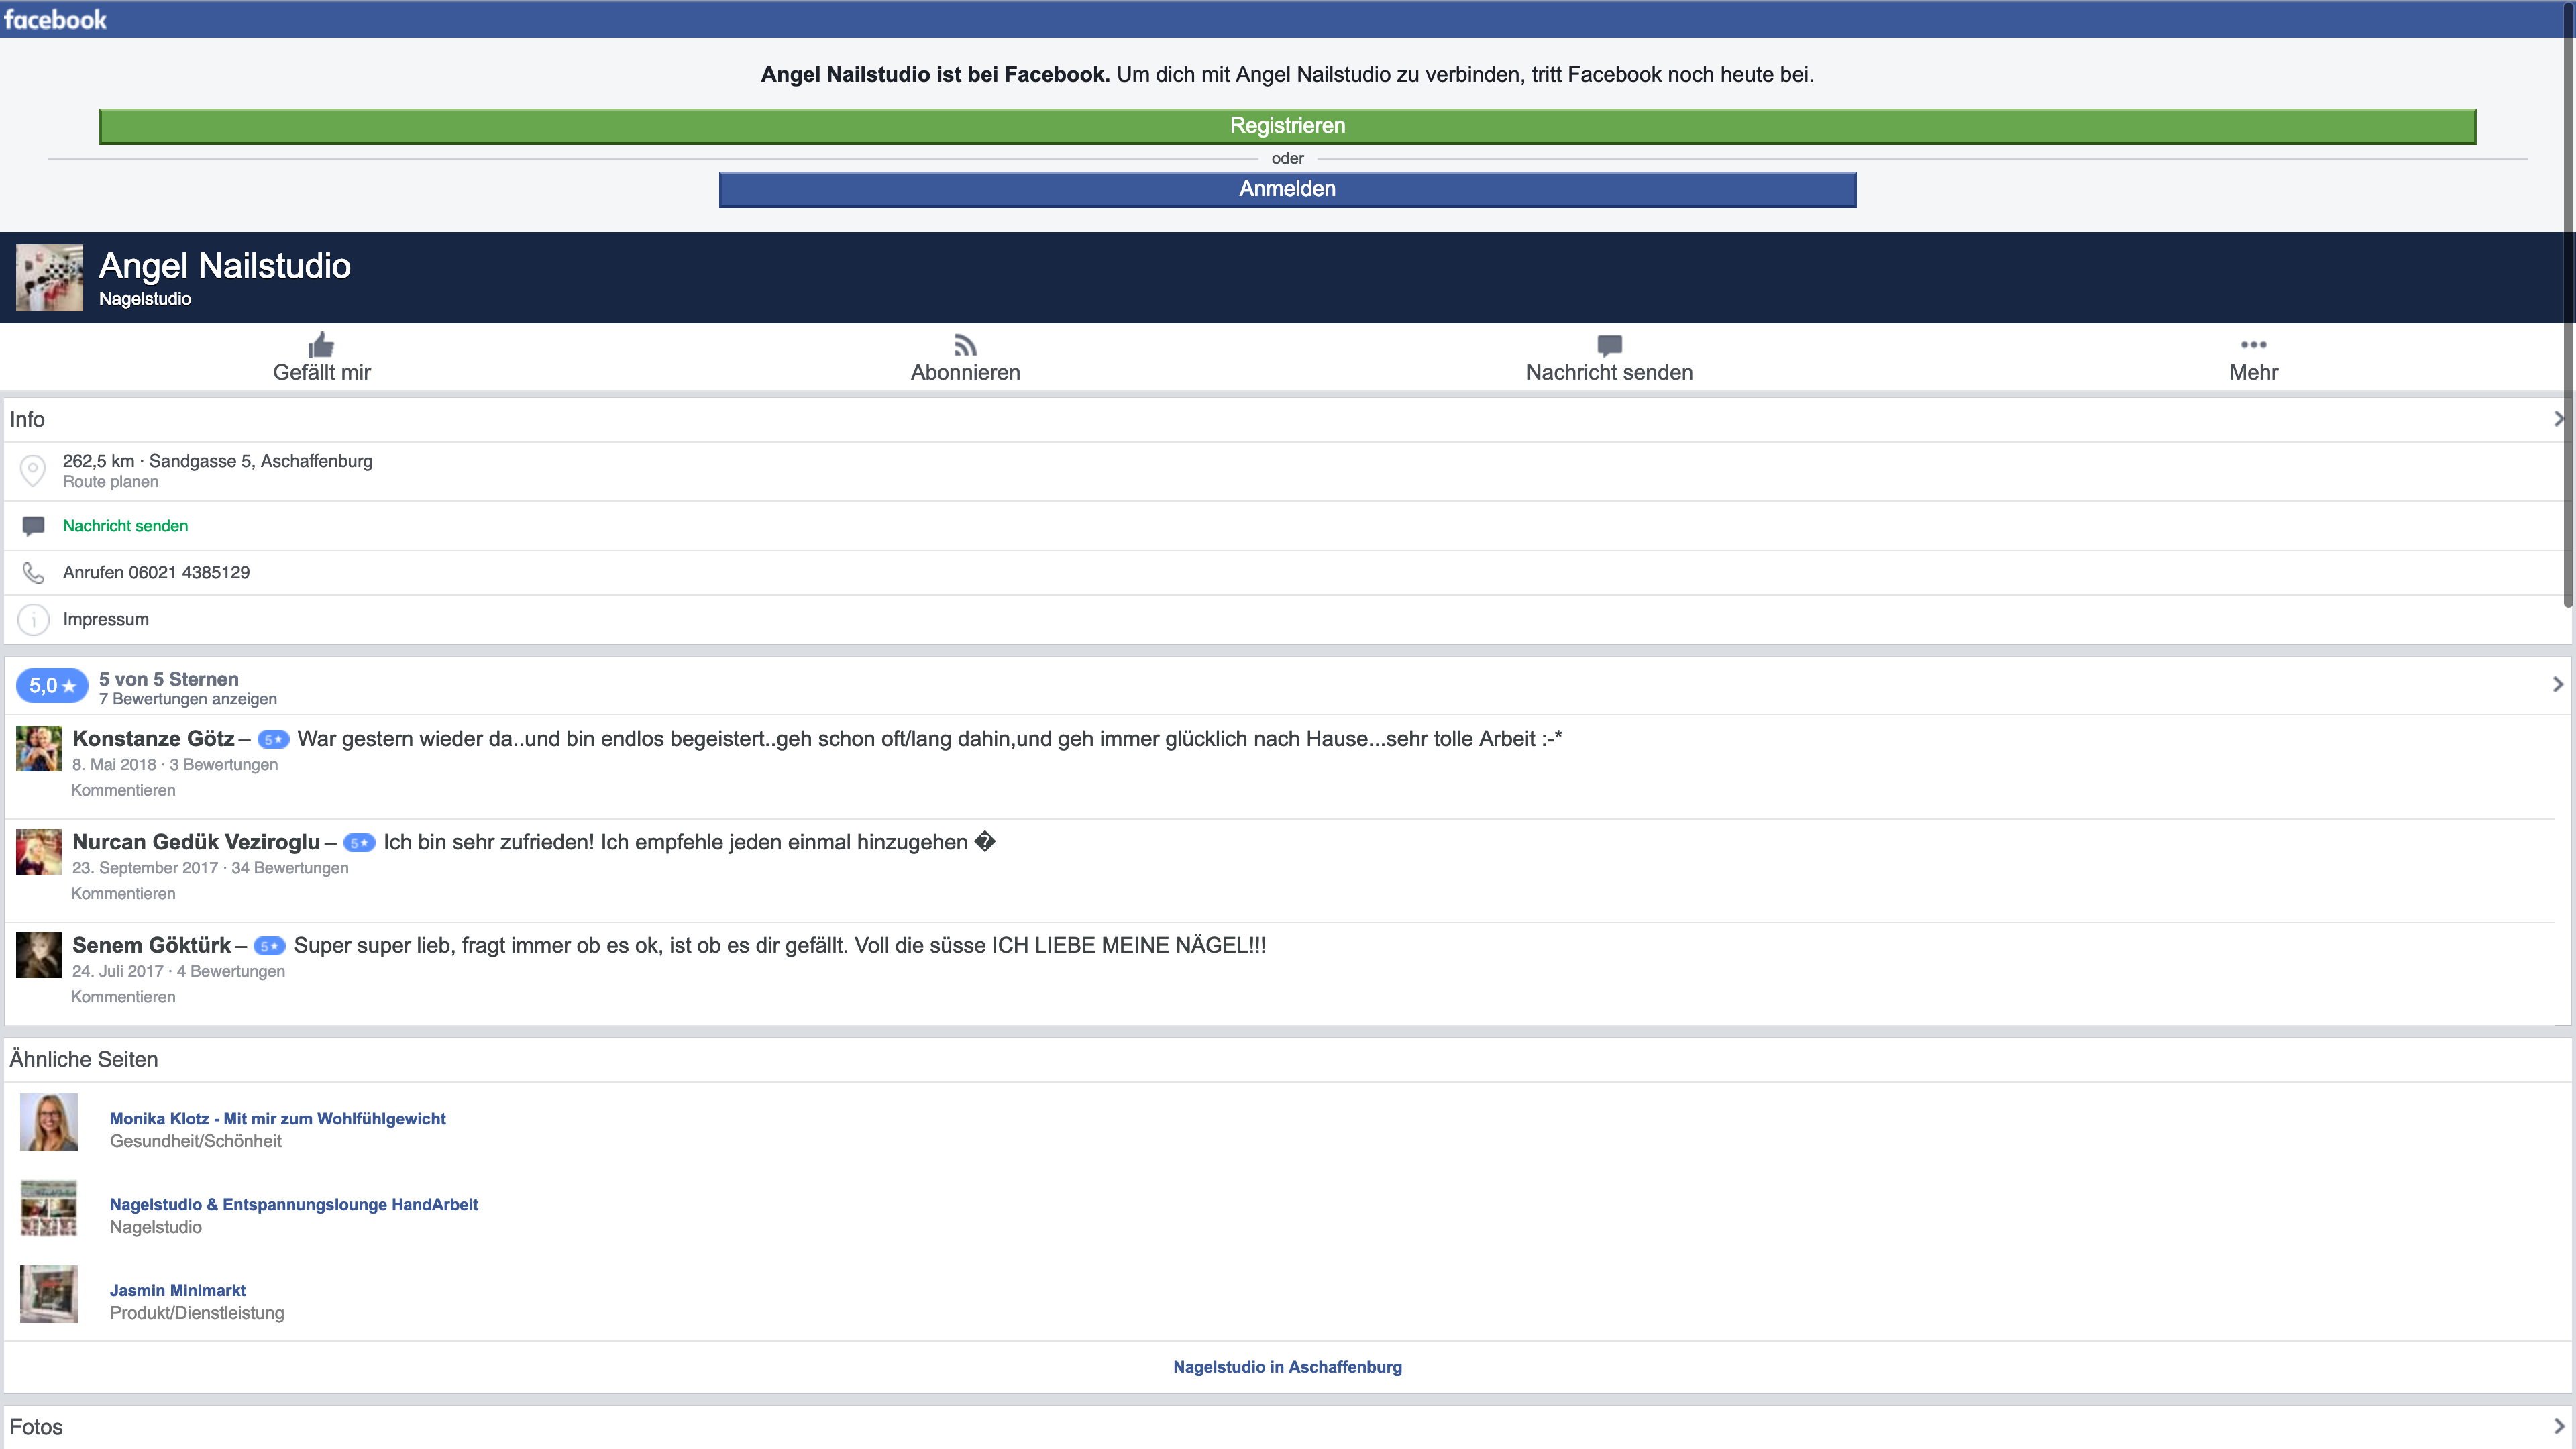Click Nagelstudio in Aschaffenburg link
This screenshot has height=1449, width=2576.
click(x=1287, y=1367)
